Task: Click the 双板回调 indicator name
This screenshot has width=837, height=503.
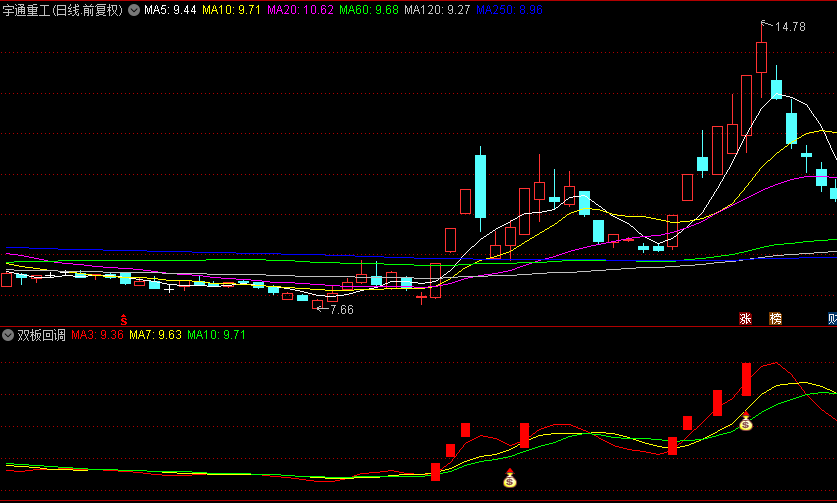Action: pos(41,335)
